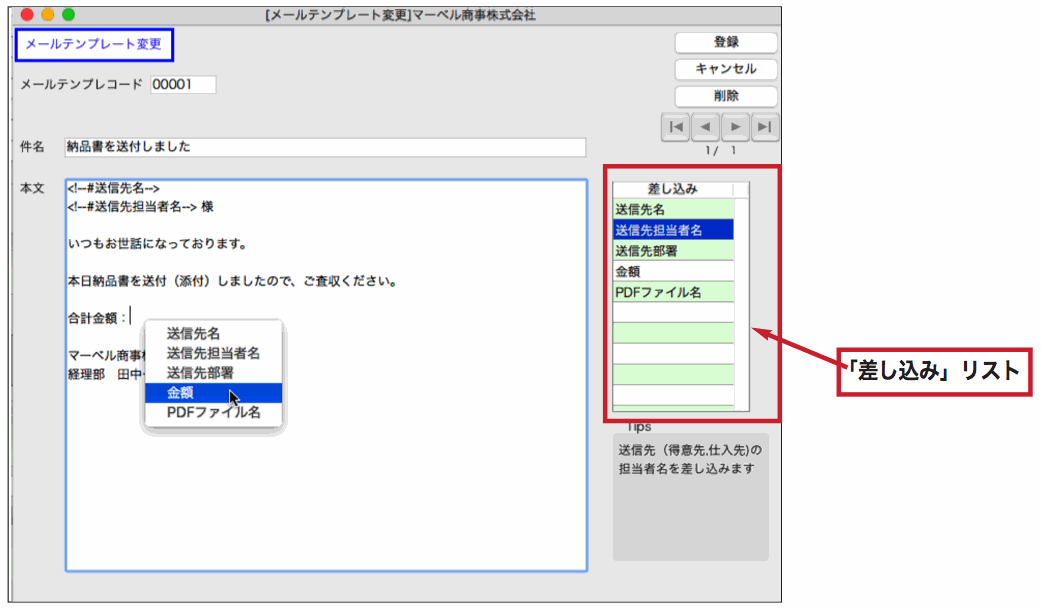Click the 件名 subject text field

click(x=325, y=147)
